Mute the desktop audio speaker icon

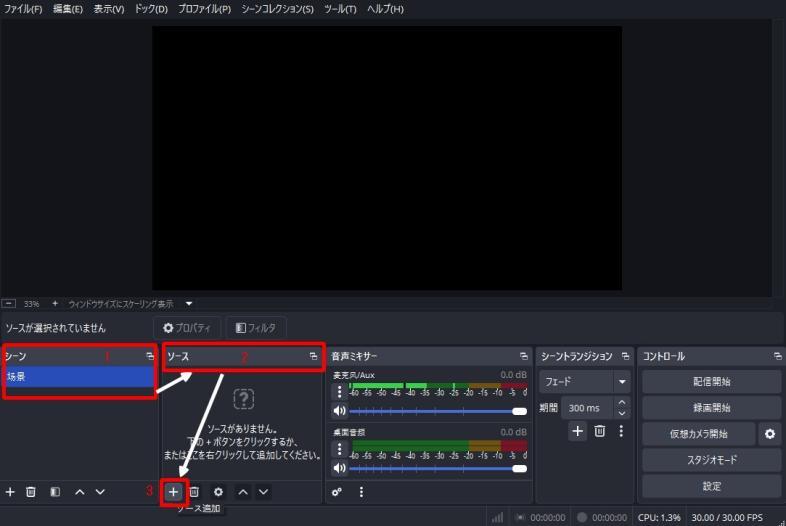click(339, 468)
